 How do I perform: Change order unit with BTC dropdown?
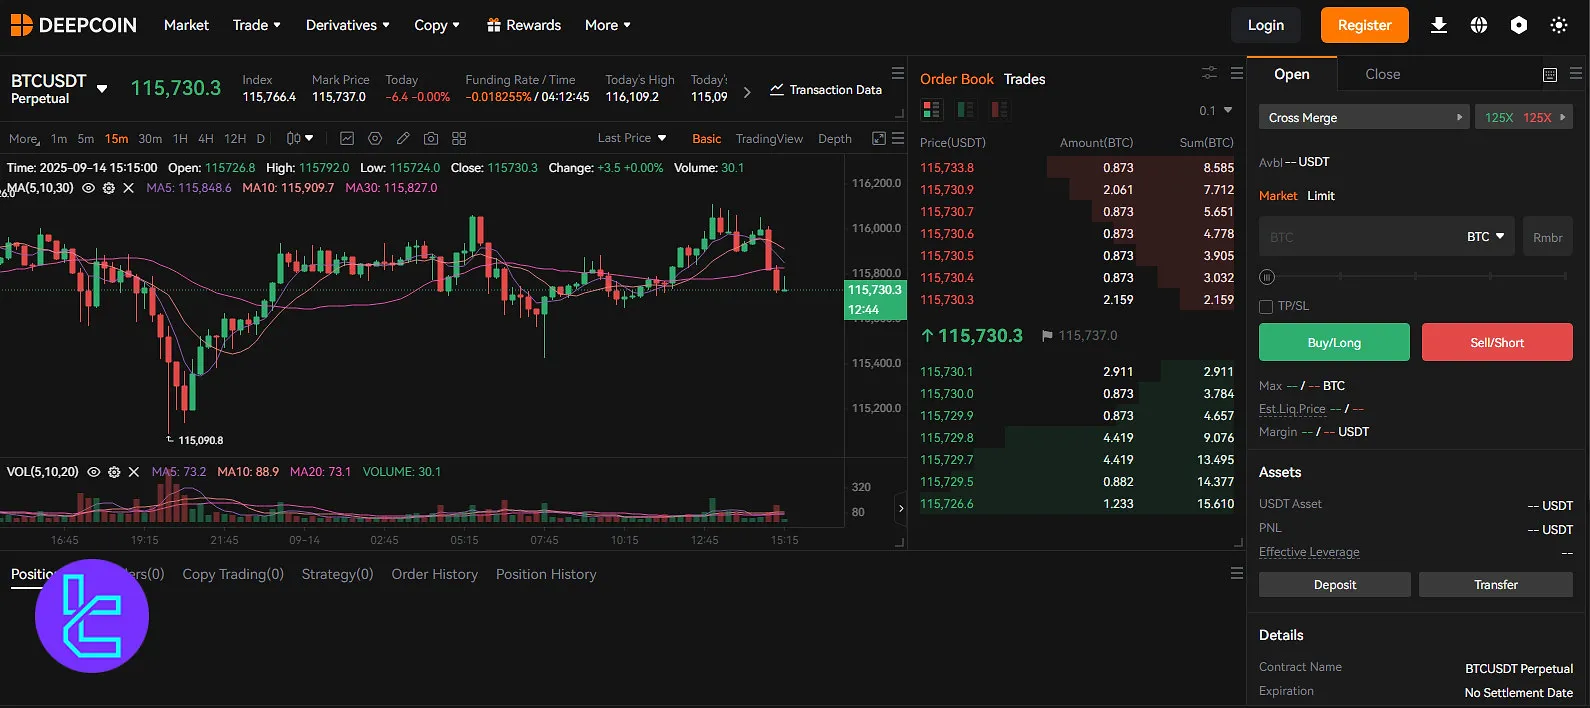tap(1486, 237)
